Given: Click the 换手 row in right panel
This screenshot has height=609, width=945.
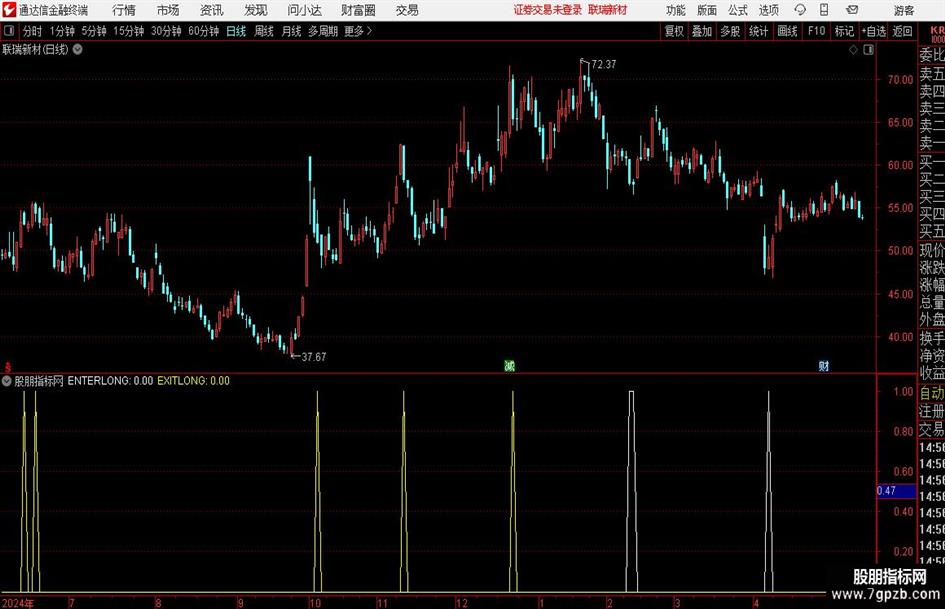Looking at the screenshot, I should point(932,338).
